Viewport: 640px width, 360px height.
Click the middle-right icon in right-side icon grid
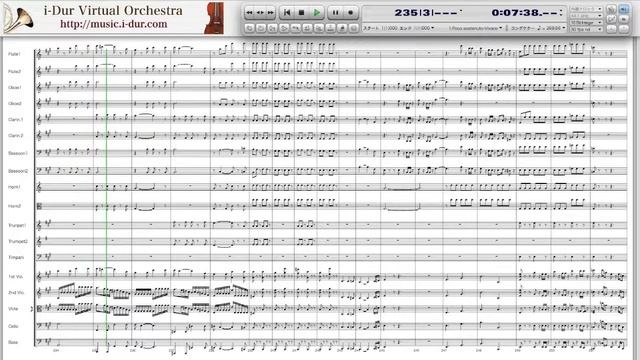(x=624, y=19)
